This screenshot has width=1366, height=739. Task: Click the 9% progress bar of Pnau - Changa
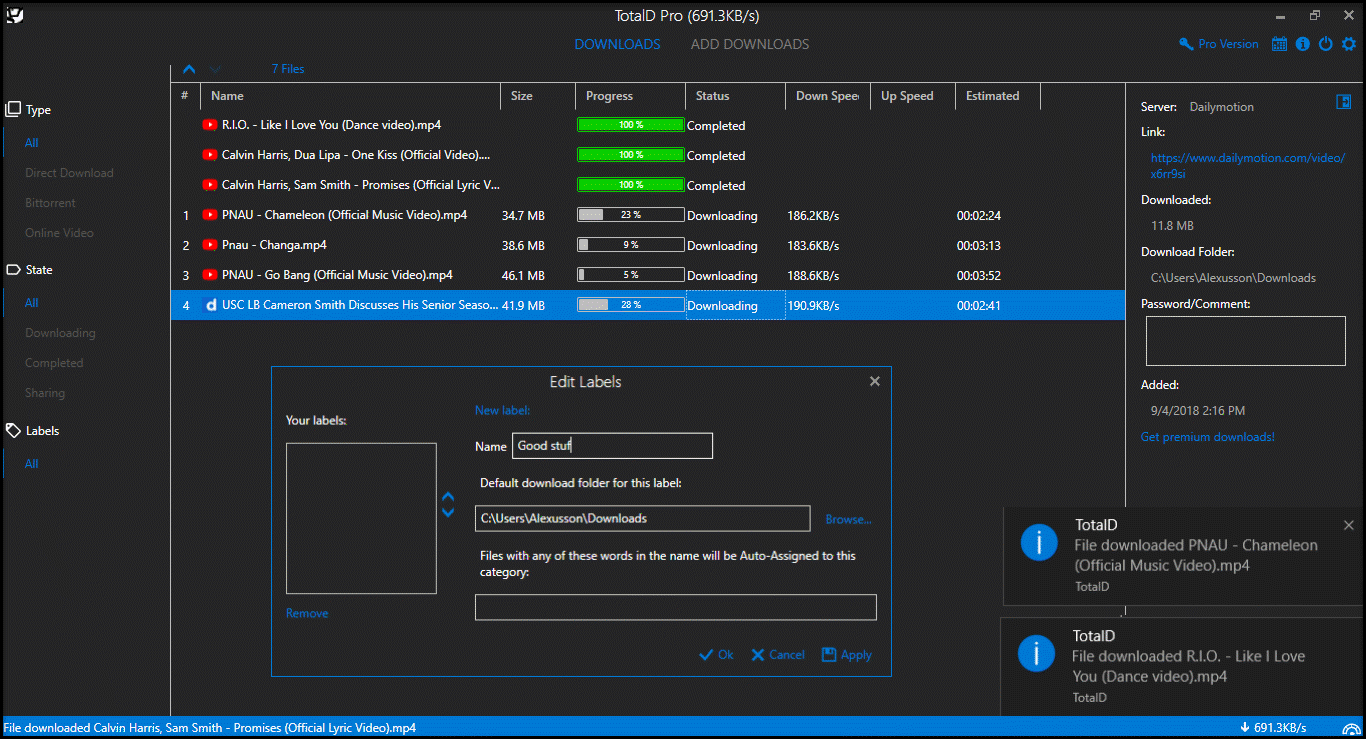click(631, 245)
